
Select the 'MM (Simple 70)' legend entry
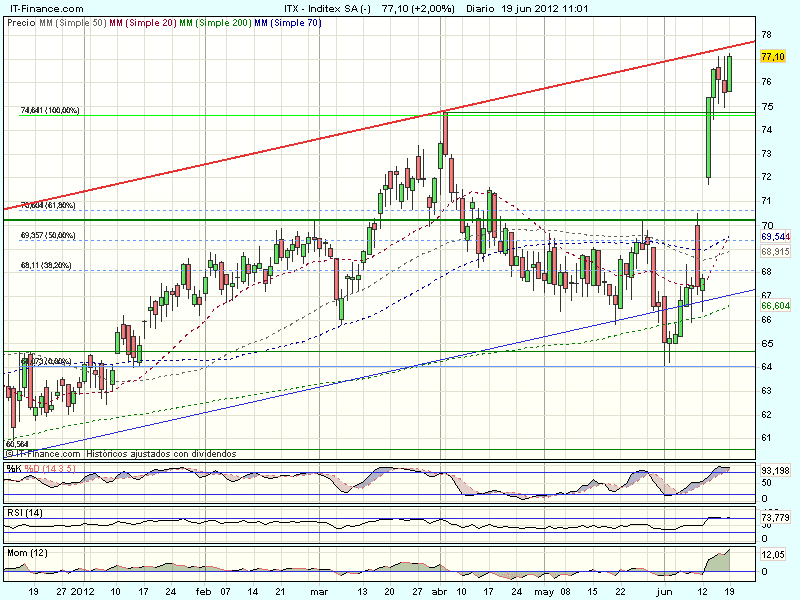(x=288, y=23)
